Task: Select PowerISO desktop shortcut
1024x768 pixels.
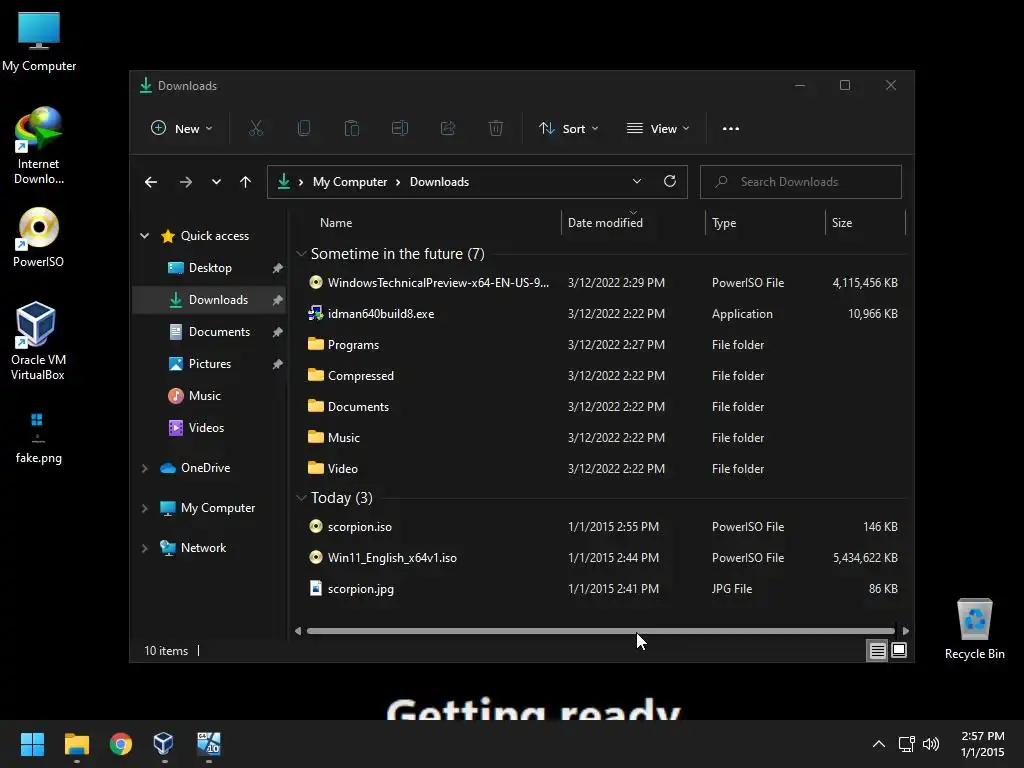Action: [39, 238]
